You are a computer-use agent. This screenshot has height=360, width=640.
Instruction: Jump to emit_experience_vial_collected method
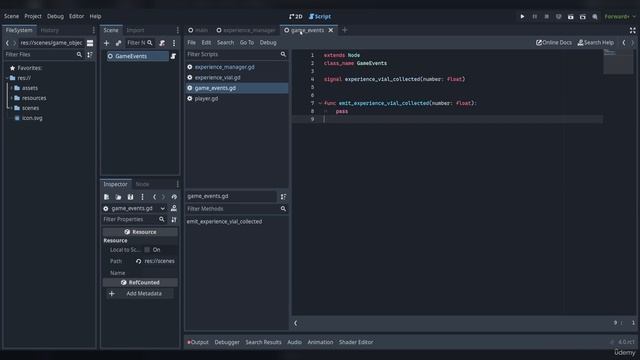tap(224, 222)
